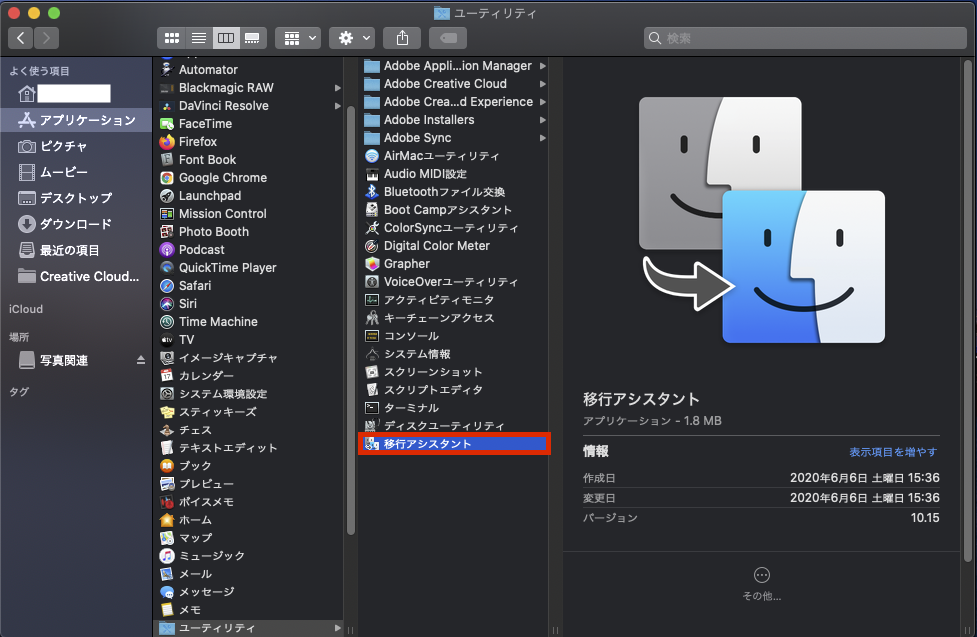Switch Finder to gallery view

(252, 38)
